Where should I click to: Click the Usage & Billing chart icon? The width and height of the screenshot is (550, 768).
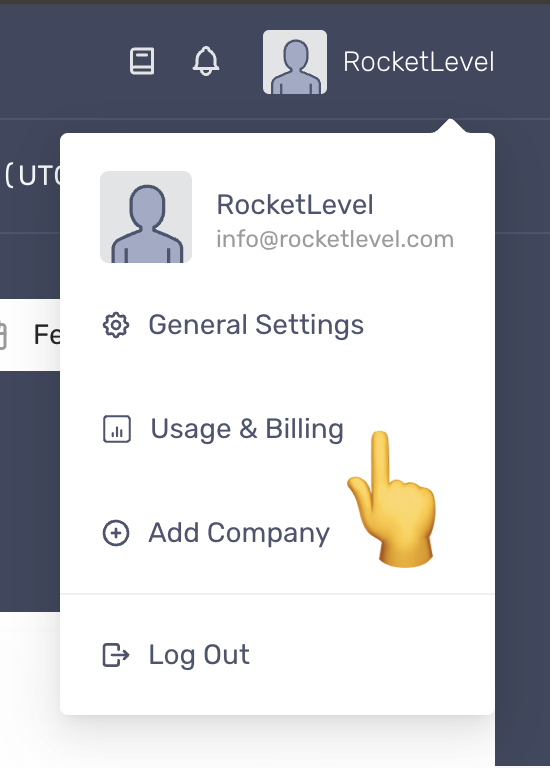(117, 429)
